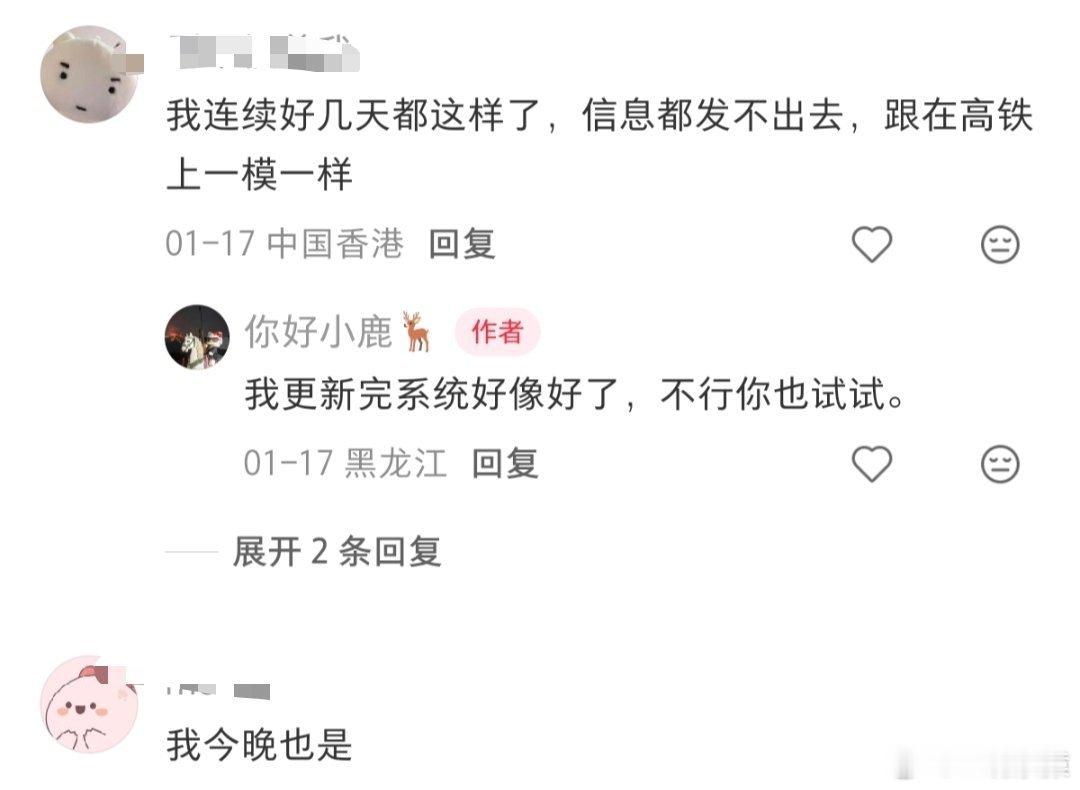Open the 你好小鹿 author avatar
Image resolution: width=1080 pixels, height=790 pixels.
click(x=197, y=337)
